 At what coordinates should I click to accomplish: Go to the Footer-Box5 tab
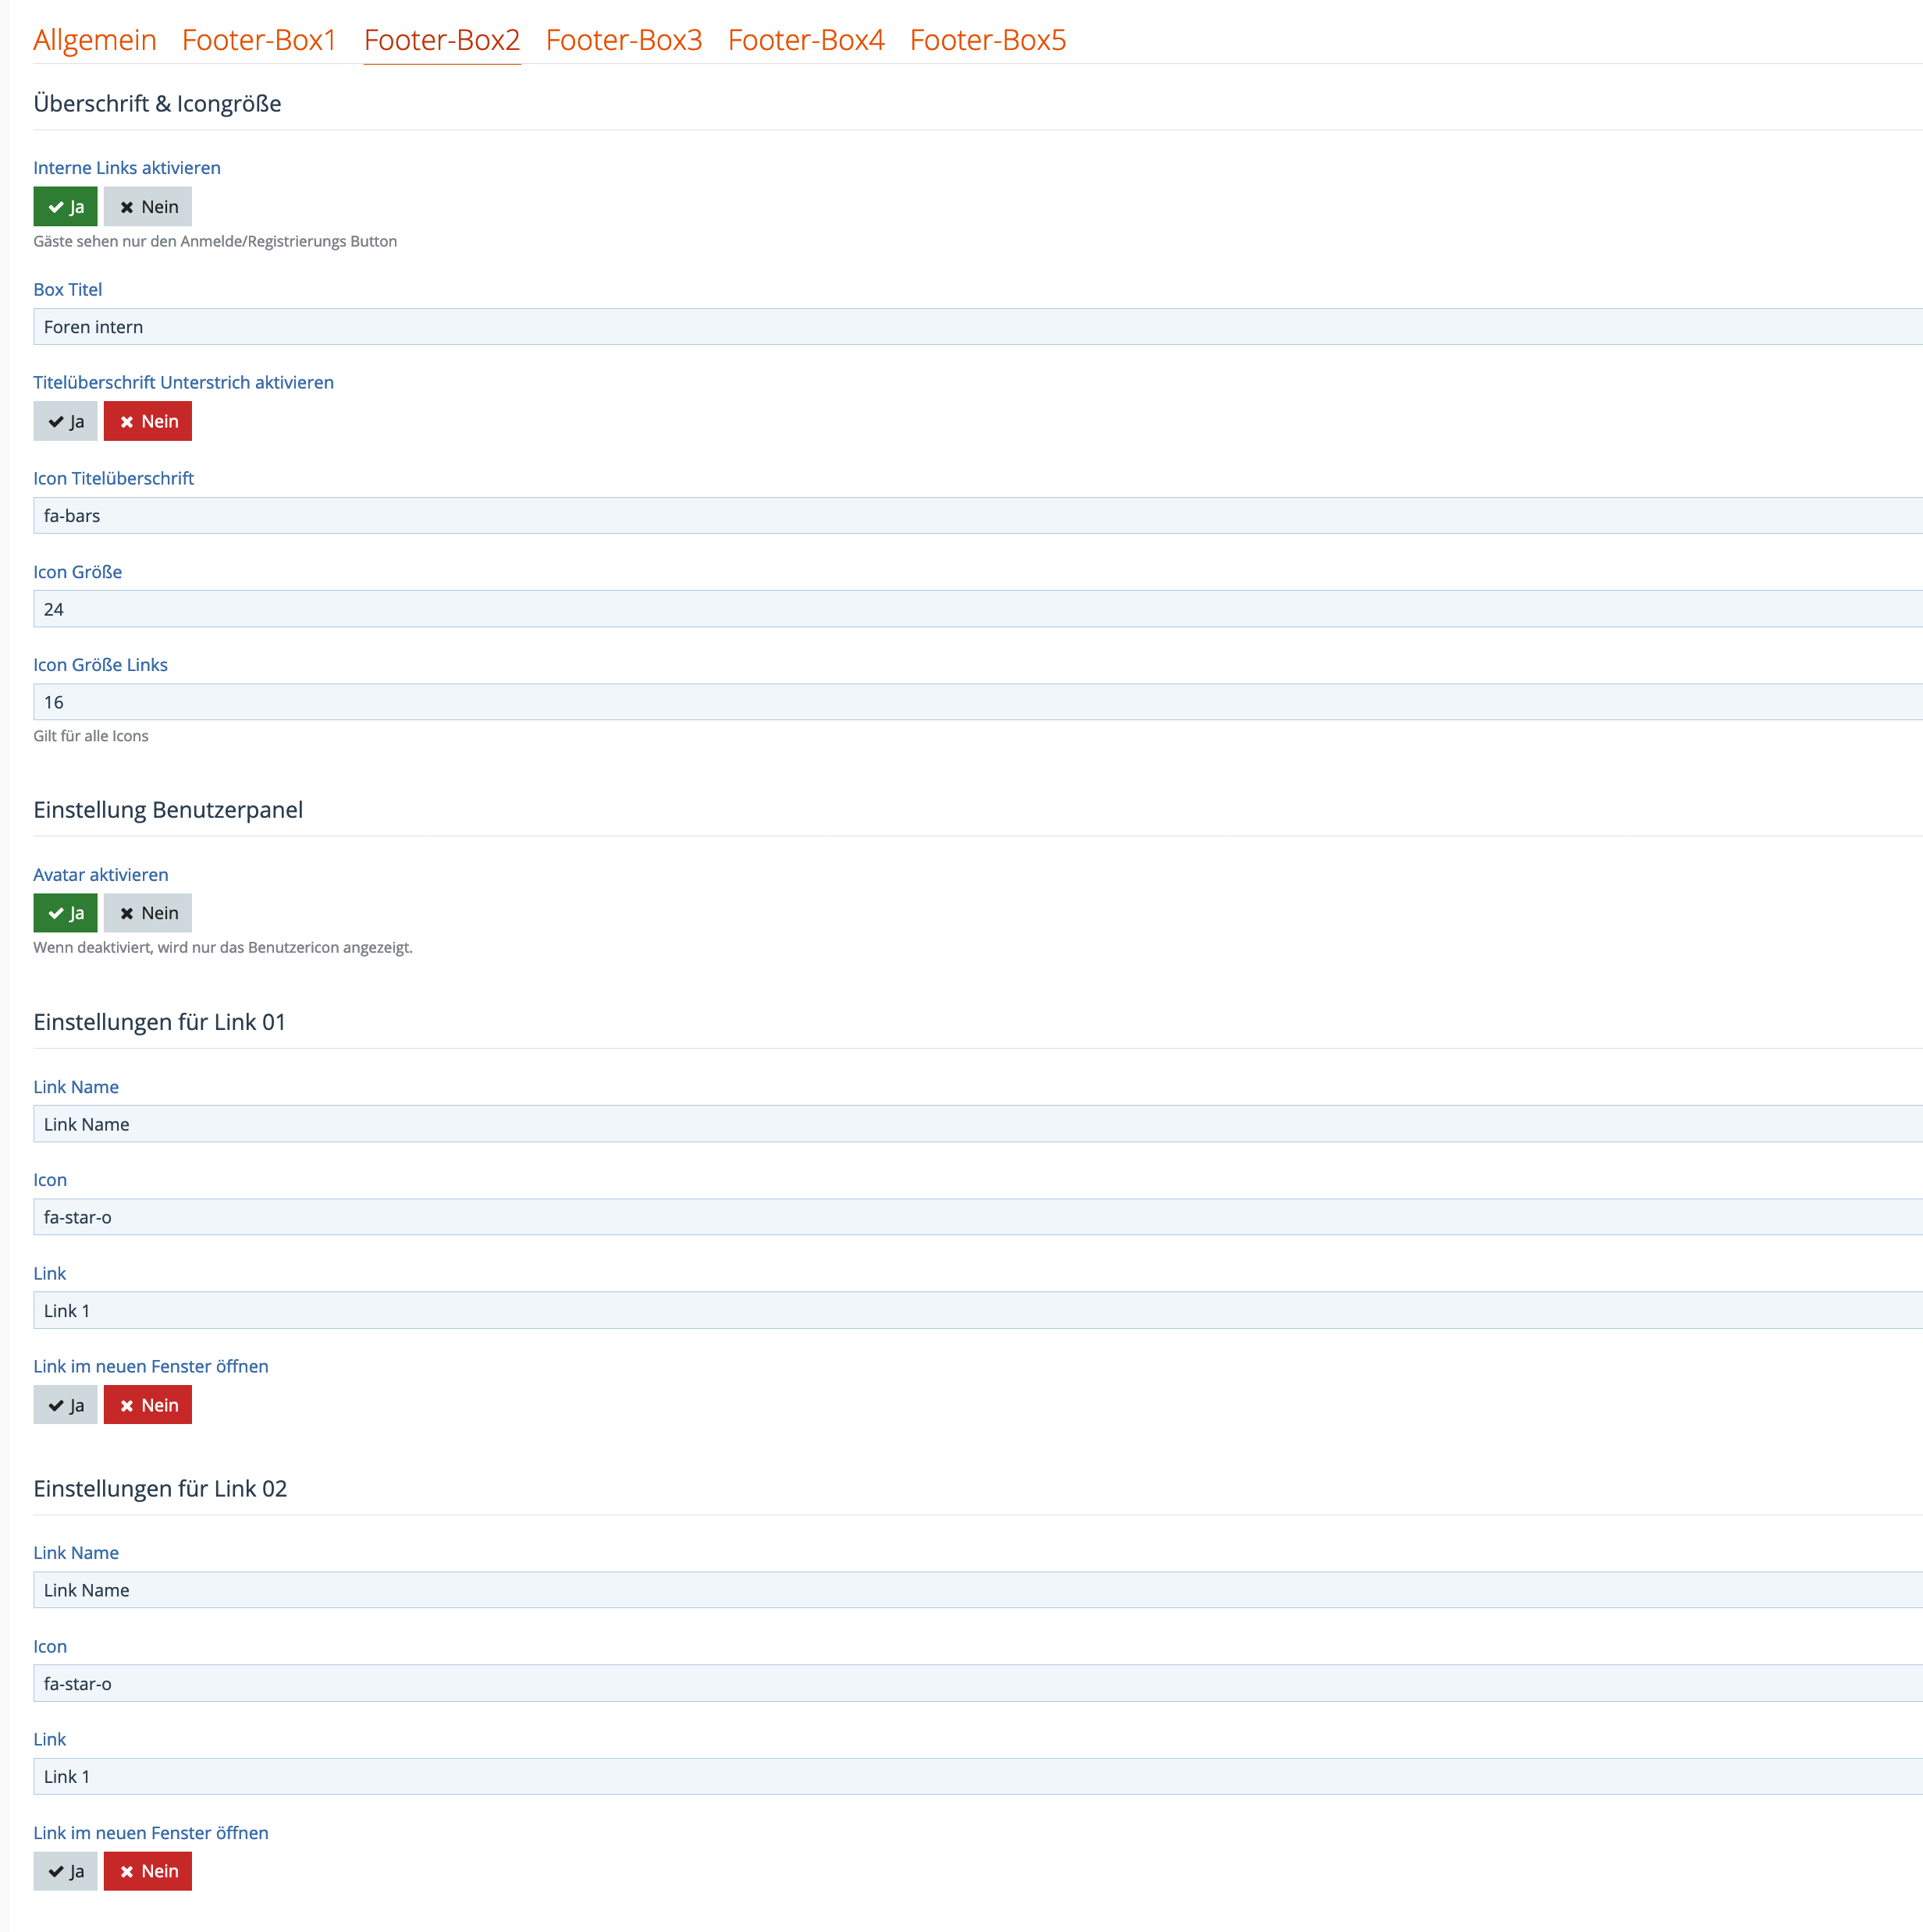[987, 40]
